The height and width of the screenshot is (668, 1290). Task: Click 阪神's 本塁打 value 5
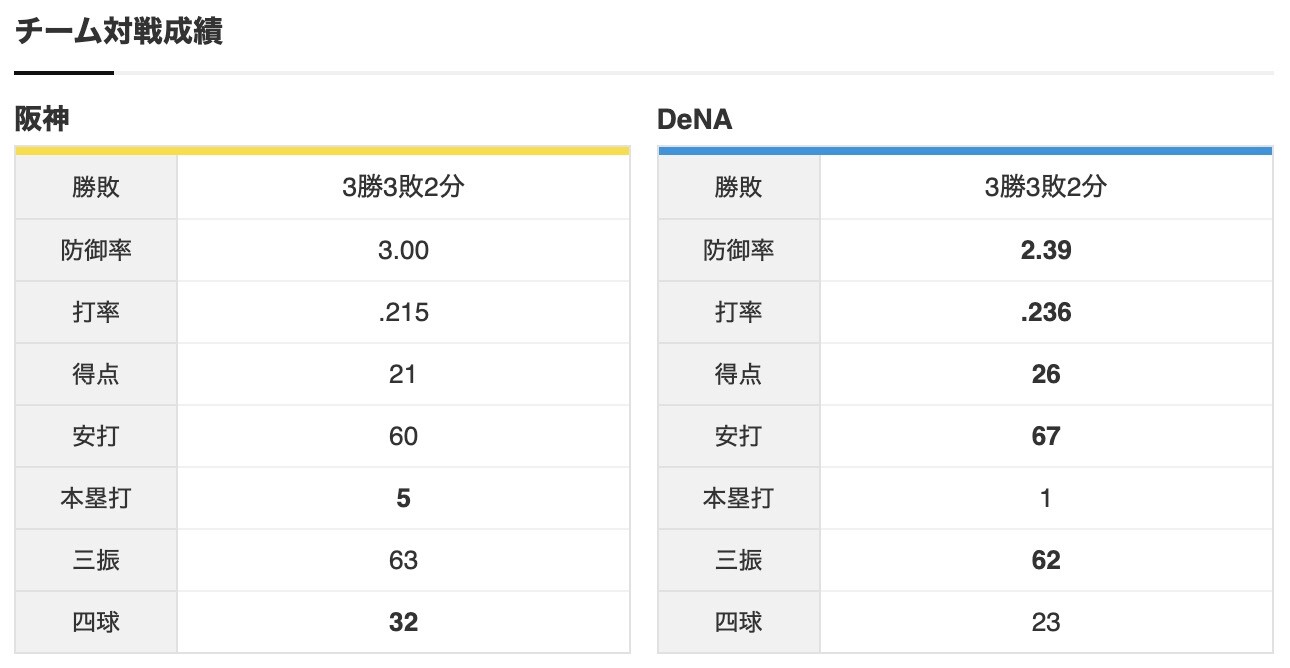click(x=403, y=498)
